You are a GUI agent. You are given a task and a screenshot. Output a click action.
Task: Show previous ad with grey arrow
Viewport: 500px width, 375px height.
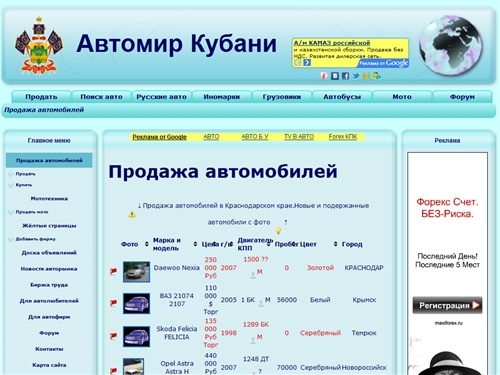[x=298, y=63]
